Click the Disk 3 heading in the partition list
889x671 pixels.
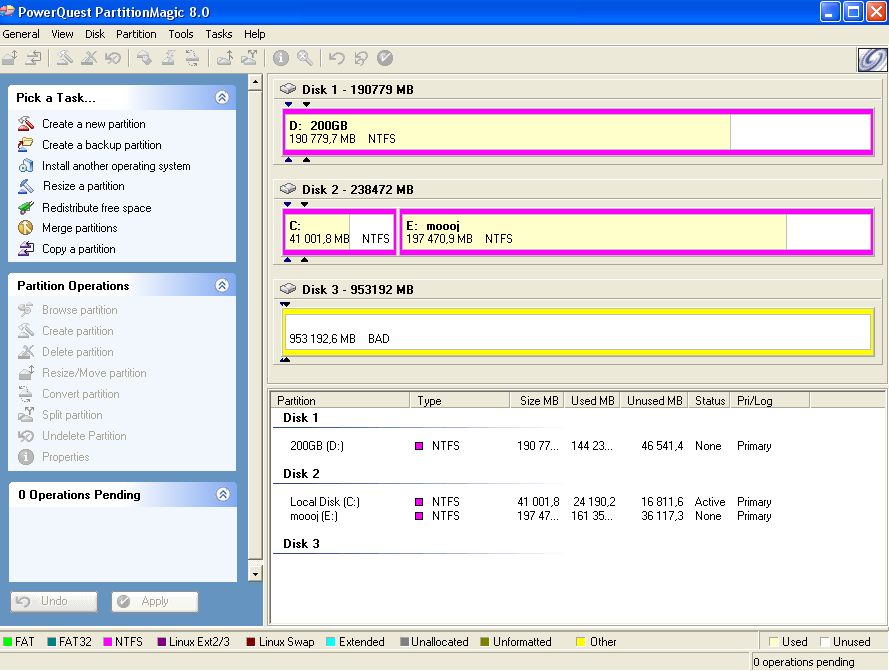tap(301, 543)
